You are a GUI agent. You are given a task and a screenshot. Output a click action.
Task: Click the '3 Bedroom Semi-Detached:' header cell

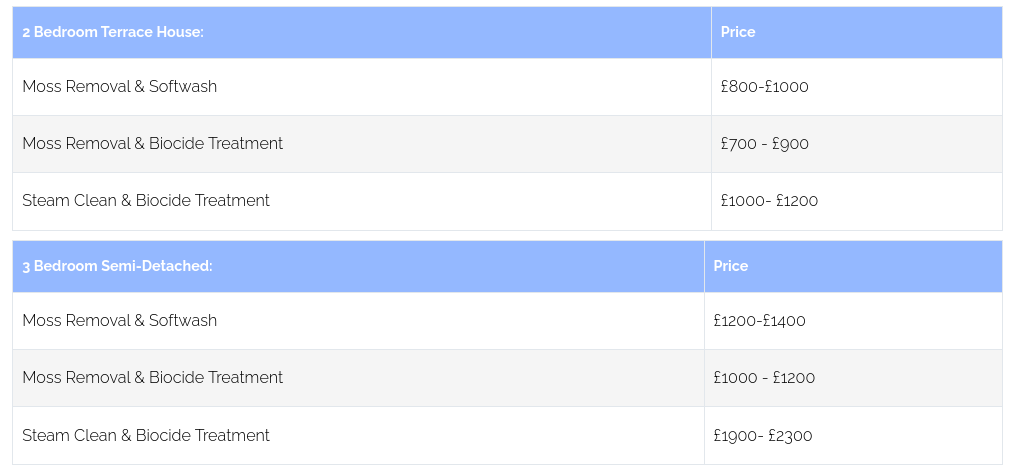118,266
